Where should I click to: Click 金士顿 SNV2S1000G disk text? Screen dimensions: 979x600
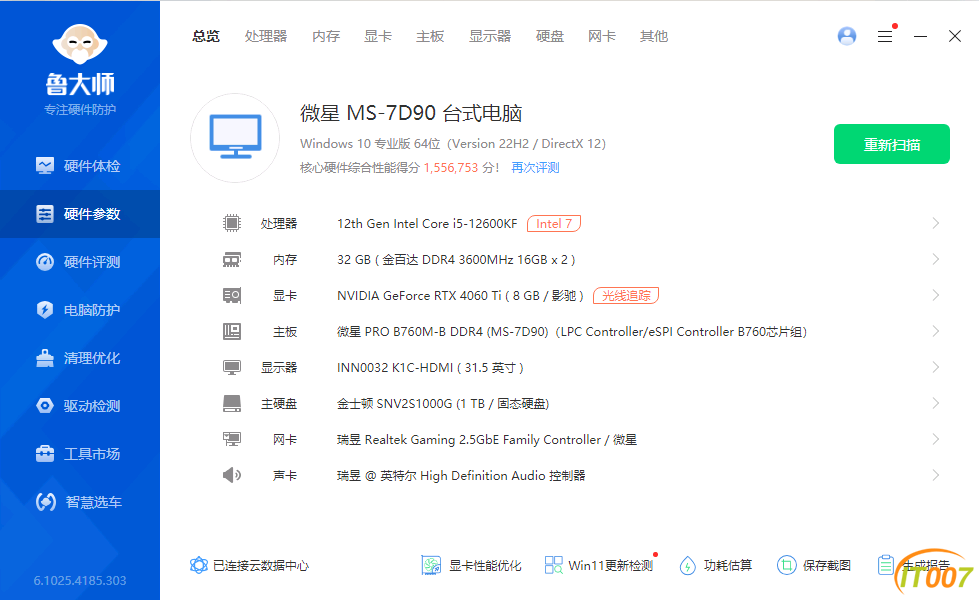click(x=443, y=404)
